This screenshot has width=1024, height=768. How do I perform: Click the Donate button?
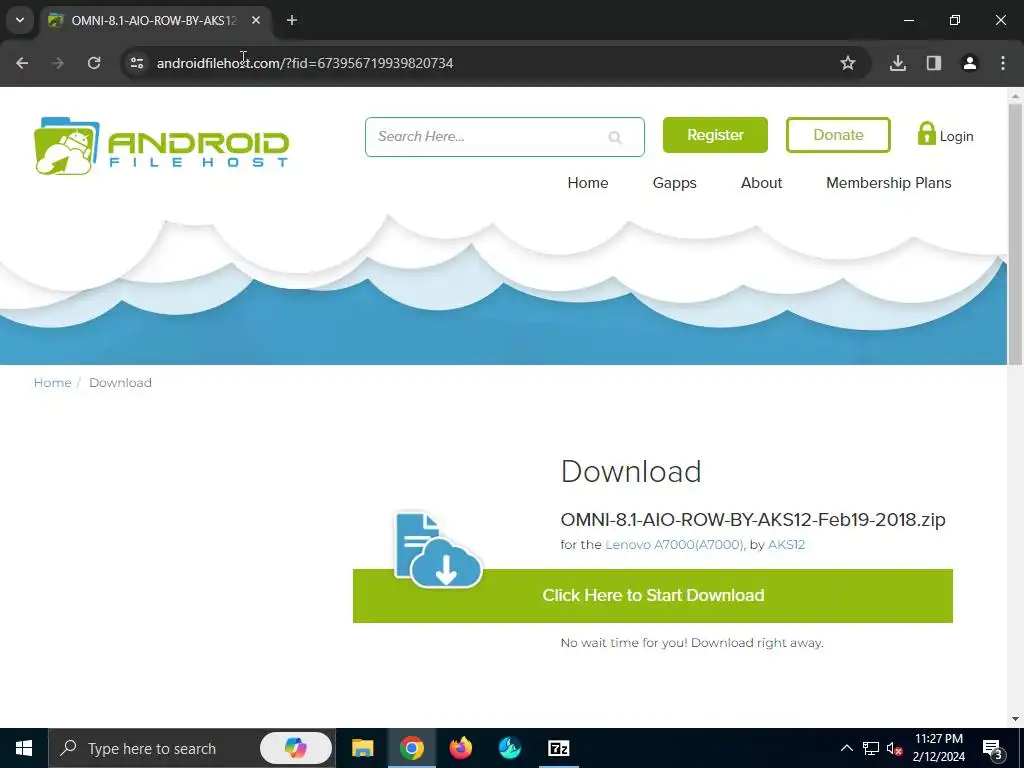838,135
